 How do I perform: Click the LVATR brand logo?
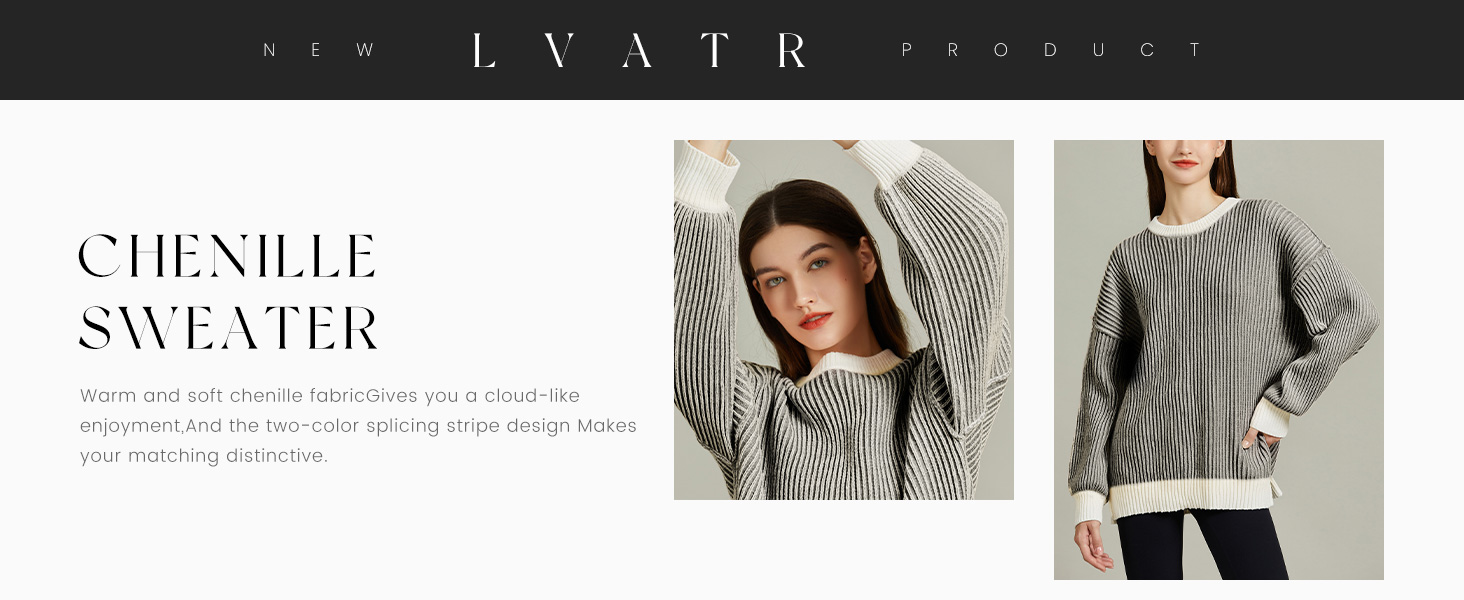point(640,50)
